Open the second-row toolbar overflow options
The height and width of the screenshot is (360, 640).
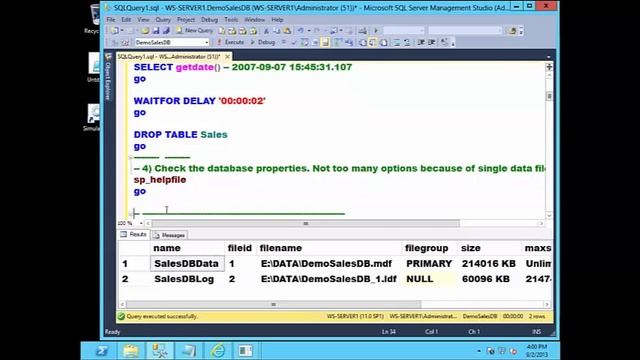click(453, 43)
